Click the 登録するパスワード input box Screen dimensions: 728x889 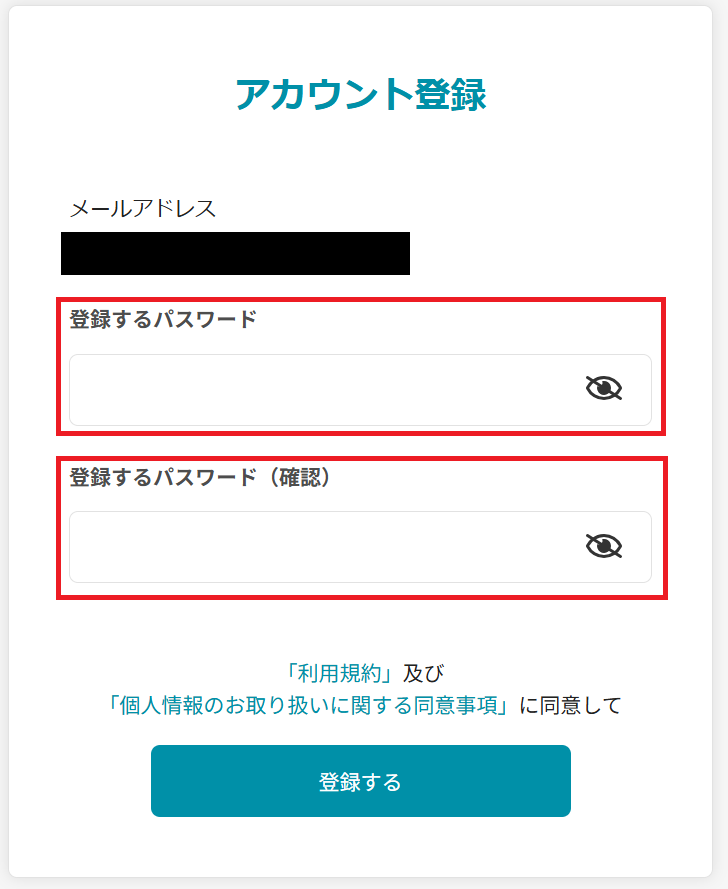[x=360, y=390]
